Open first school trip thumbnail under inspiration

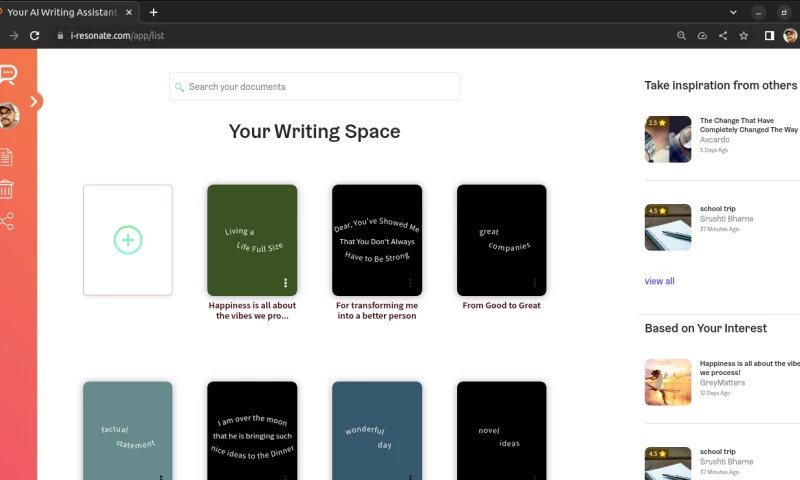tap(668, 228)
